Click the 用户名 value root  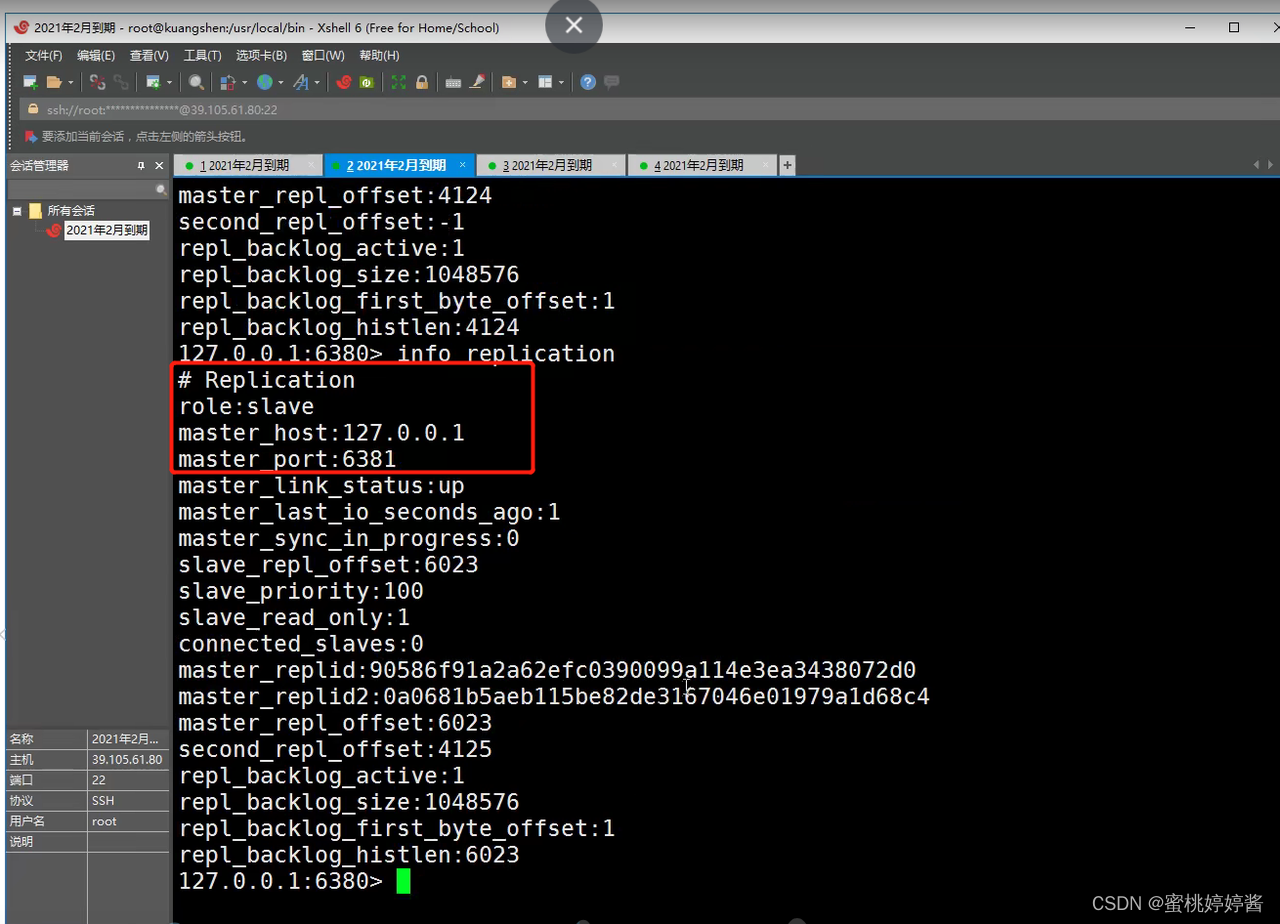click(103, 821)
